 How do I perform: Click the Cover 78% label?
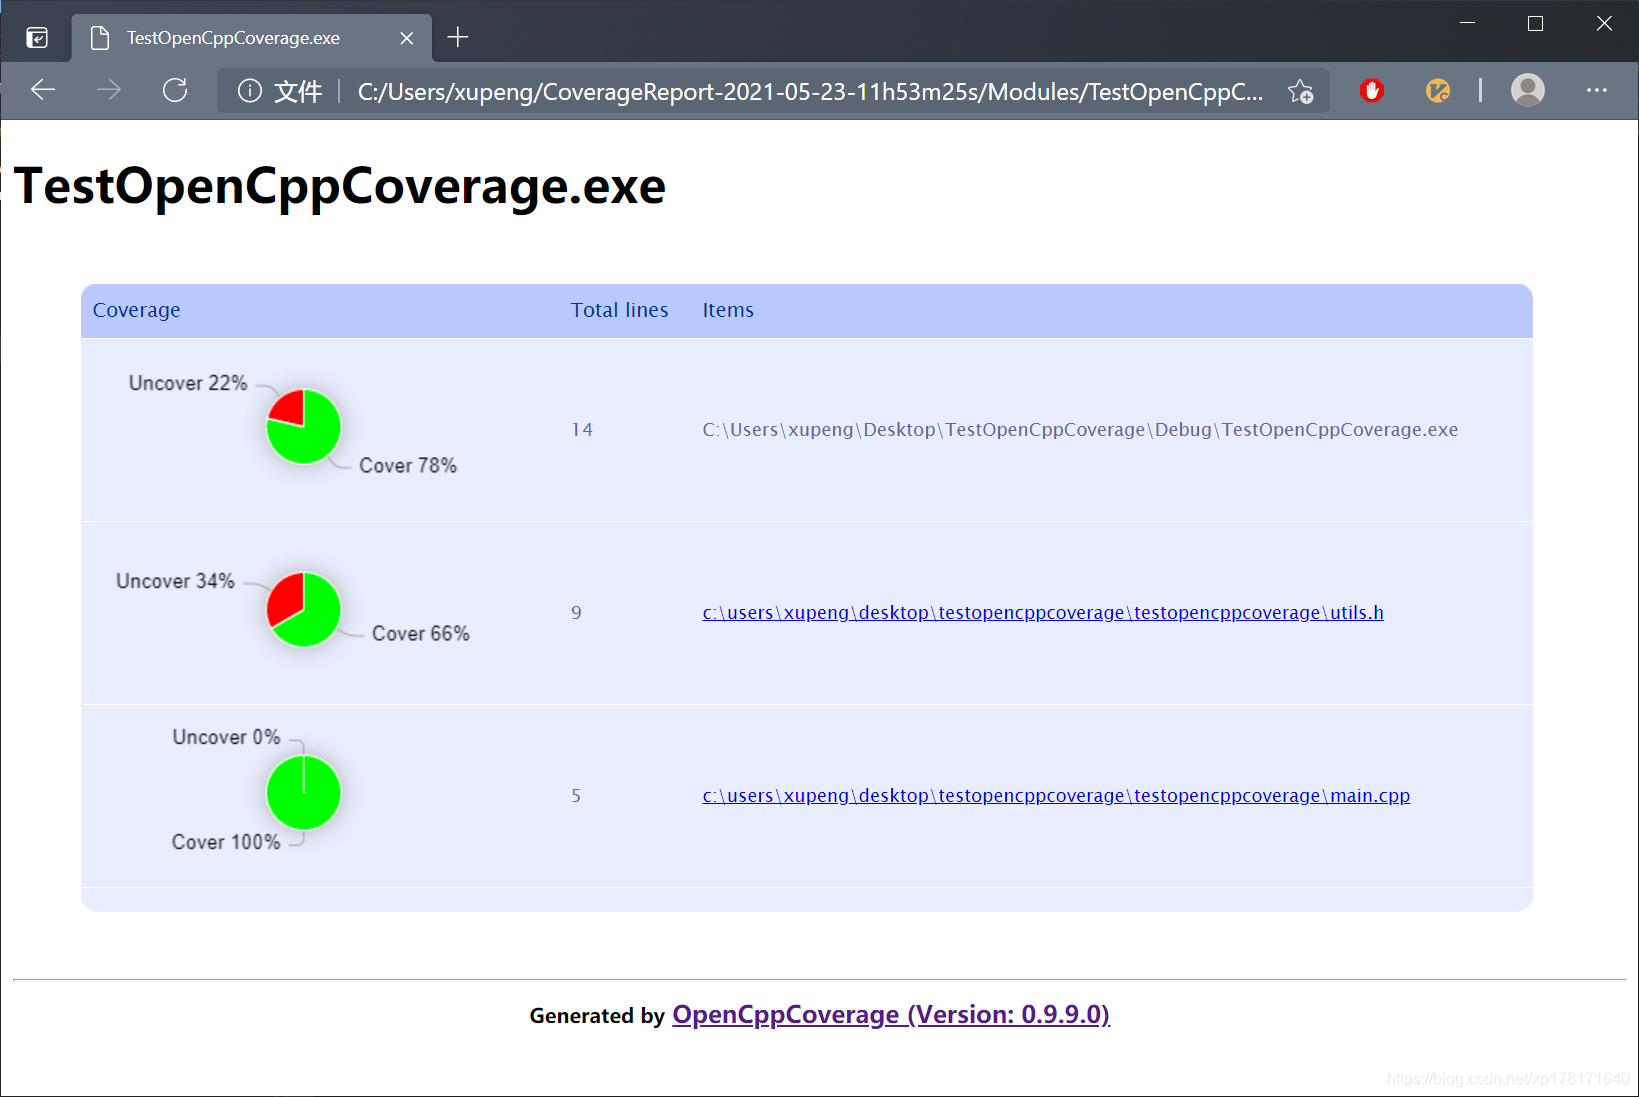408,466
